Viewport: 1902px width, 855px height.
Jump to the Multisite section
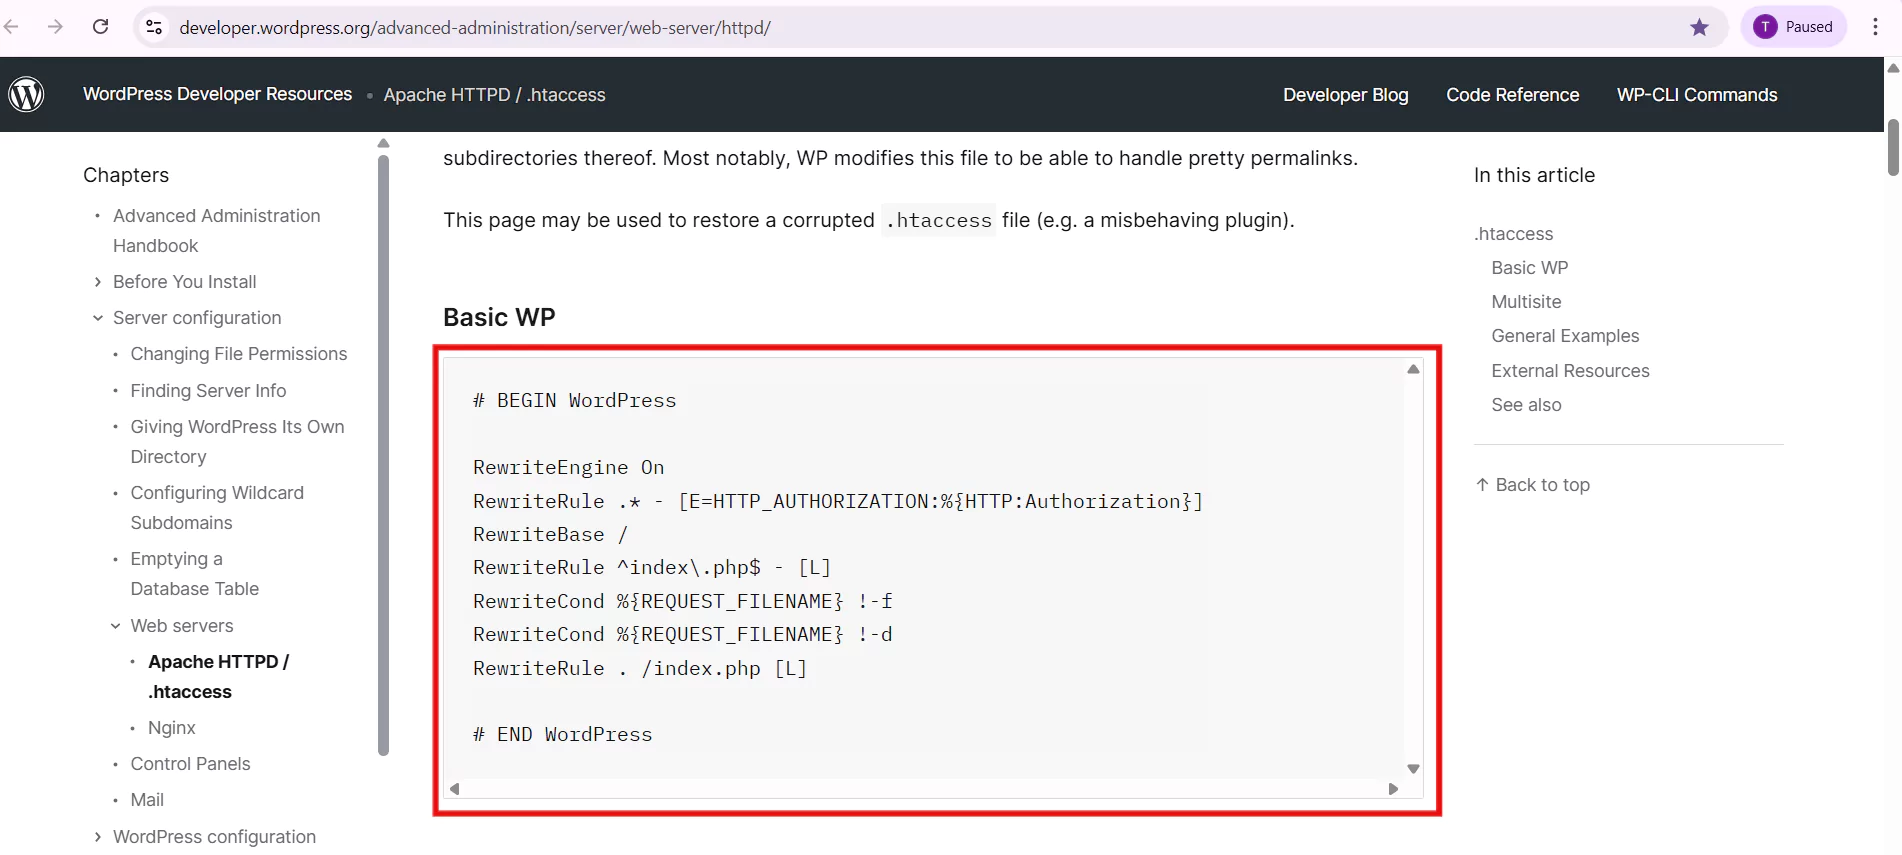tap(1526, 302)
